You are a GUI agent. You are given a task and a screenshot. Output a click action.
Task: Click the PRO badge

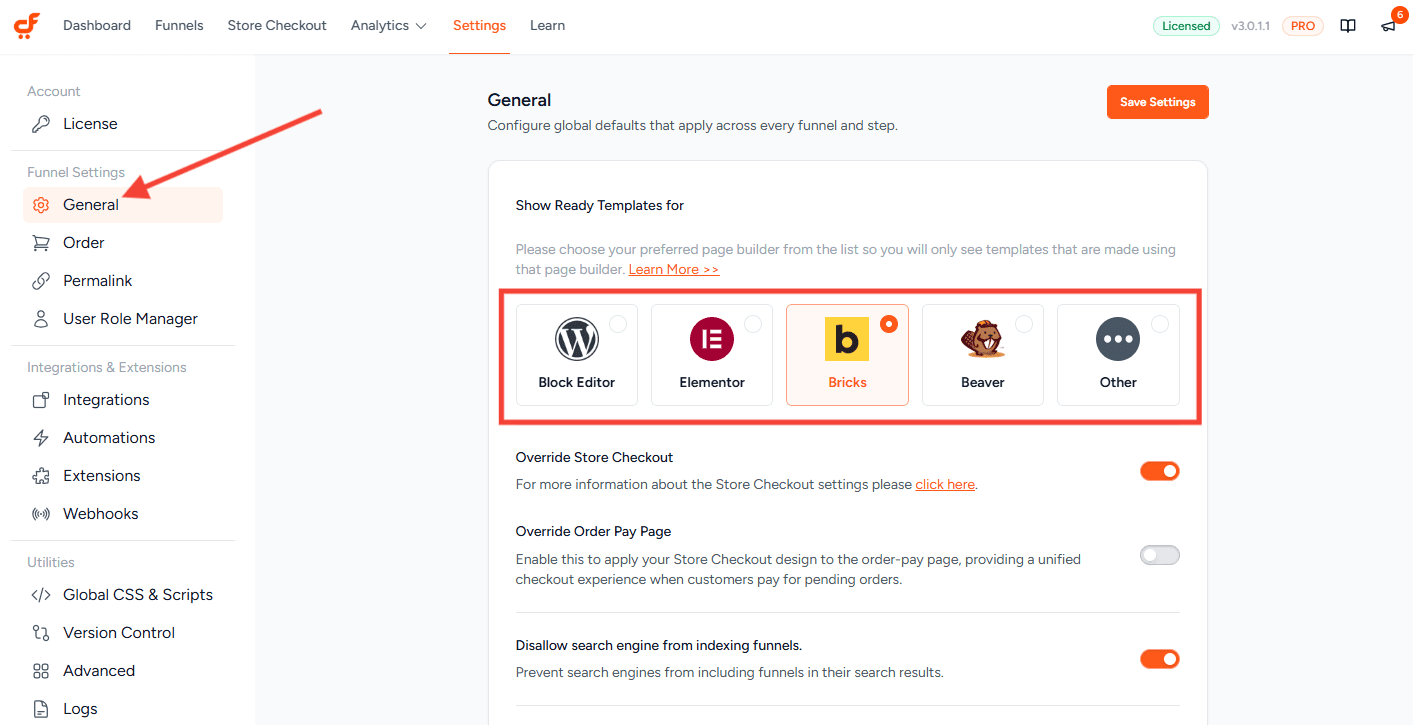(1303, 26)
